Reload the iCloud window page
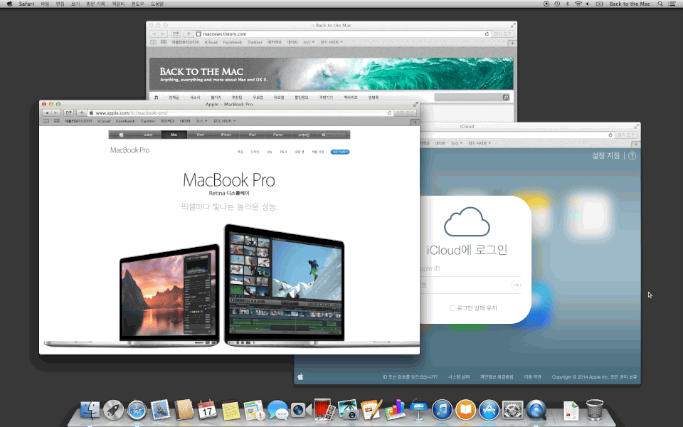683x427 pixels. tap(610, 135)
